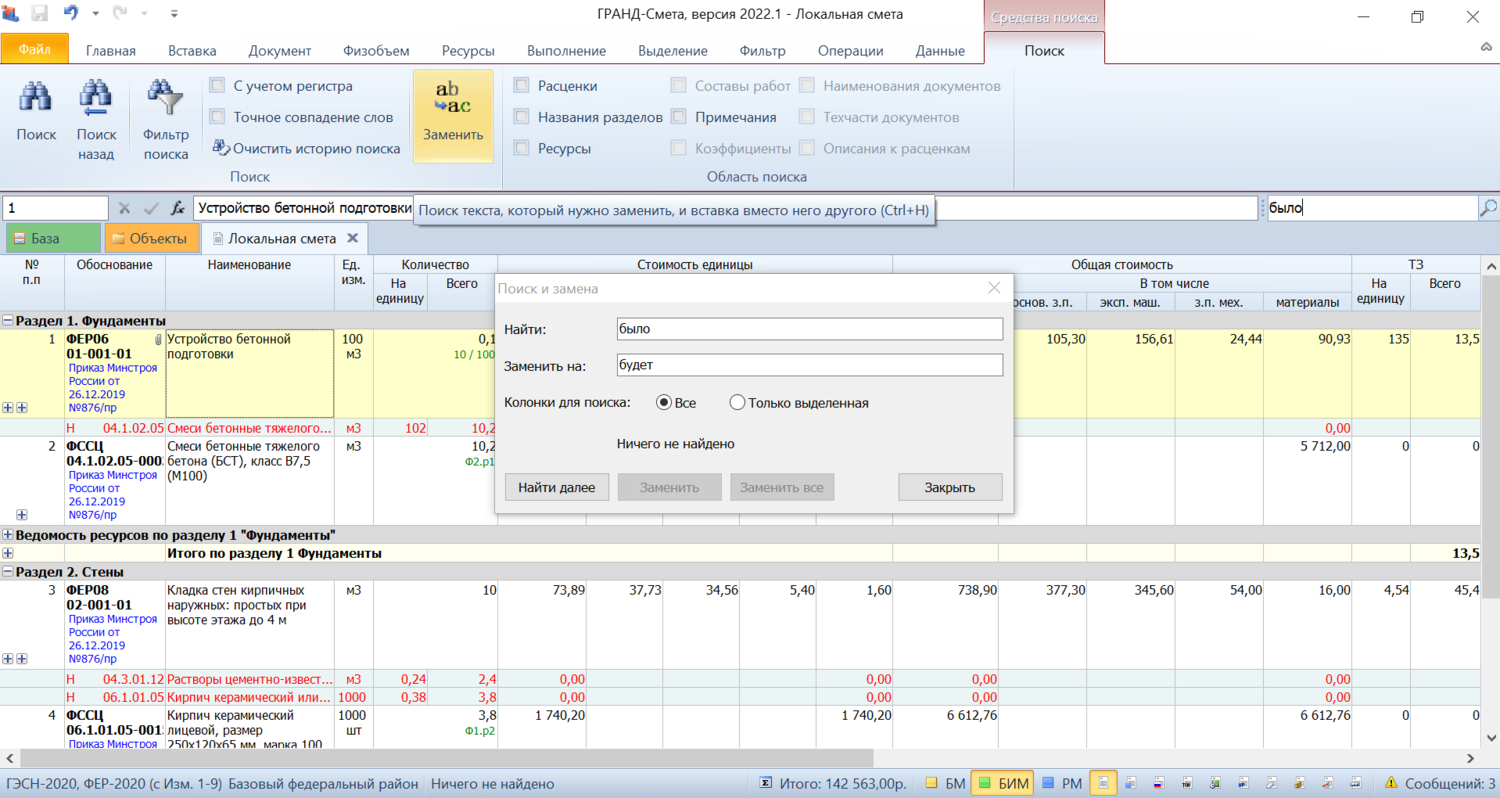Open the Ресурсы ribbon tab

[466, 51]
